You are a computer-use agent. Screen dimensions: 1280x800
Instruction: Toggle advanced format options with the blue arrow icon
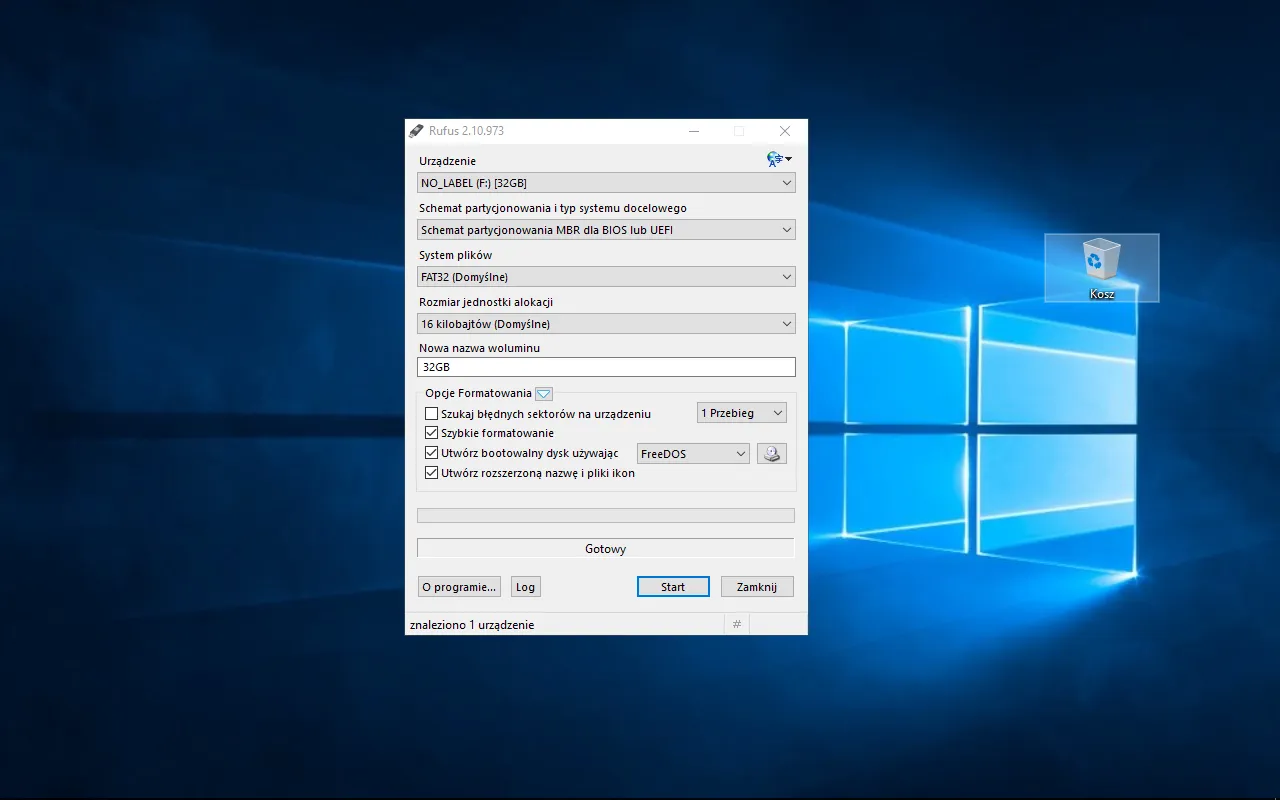(x=543, y=393)
